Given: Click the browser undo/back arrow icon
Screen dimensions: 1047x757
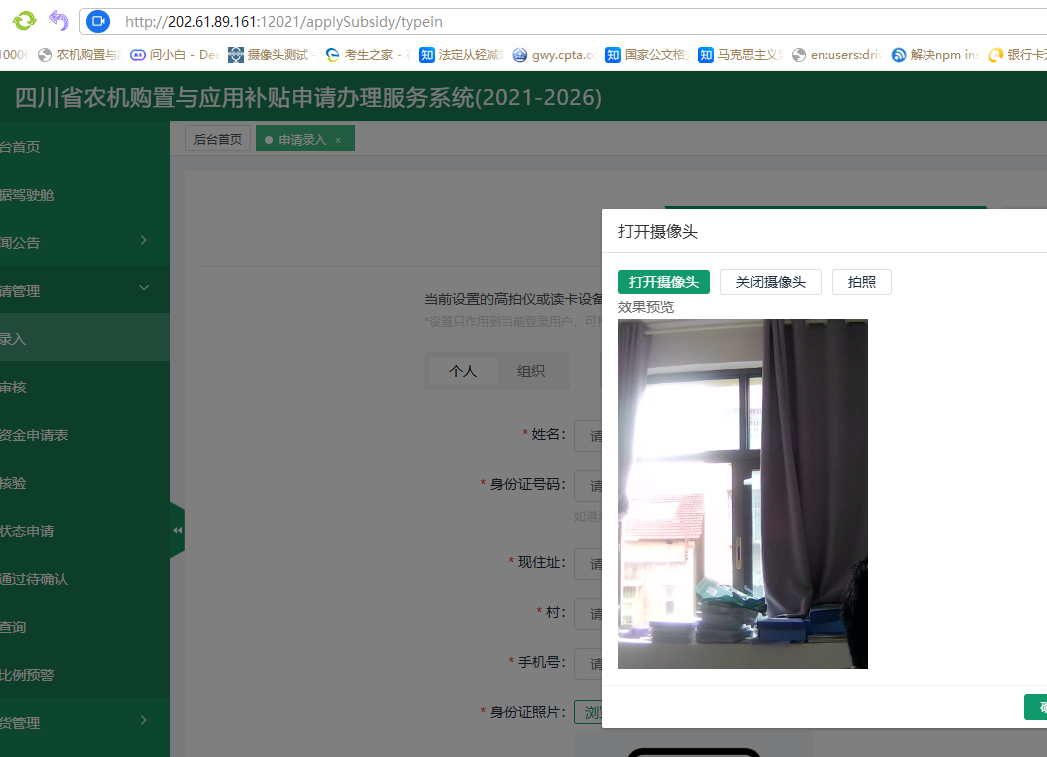Looking at the screenshot, I should [59, 21].
